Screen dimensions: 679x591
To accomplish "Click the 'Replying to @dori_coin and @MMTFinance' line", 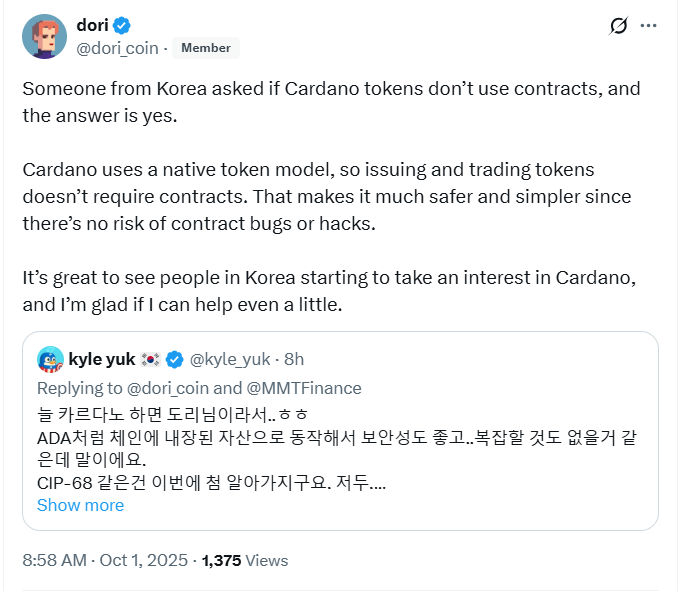I will tap(199, 388).
